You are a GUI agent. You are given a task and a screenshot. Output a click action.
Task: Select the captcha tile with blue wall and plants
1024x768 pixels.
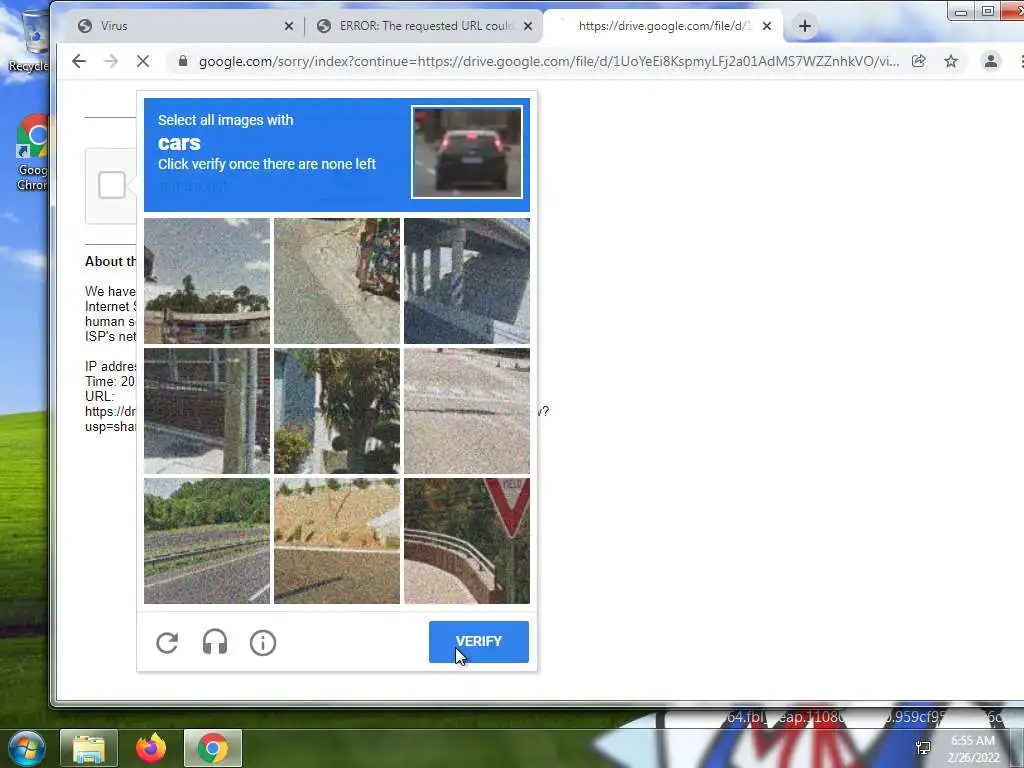[x=337, y=411]
